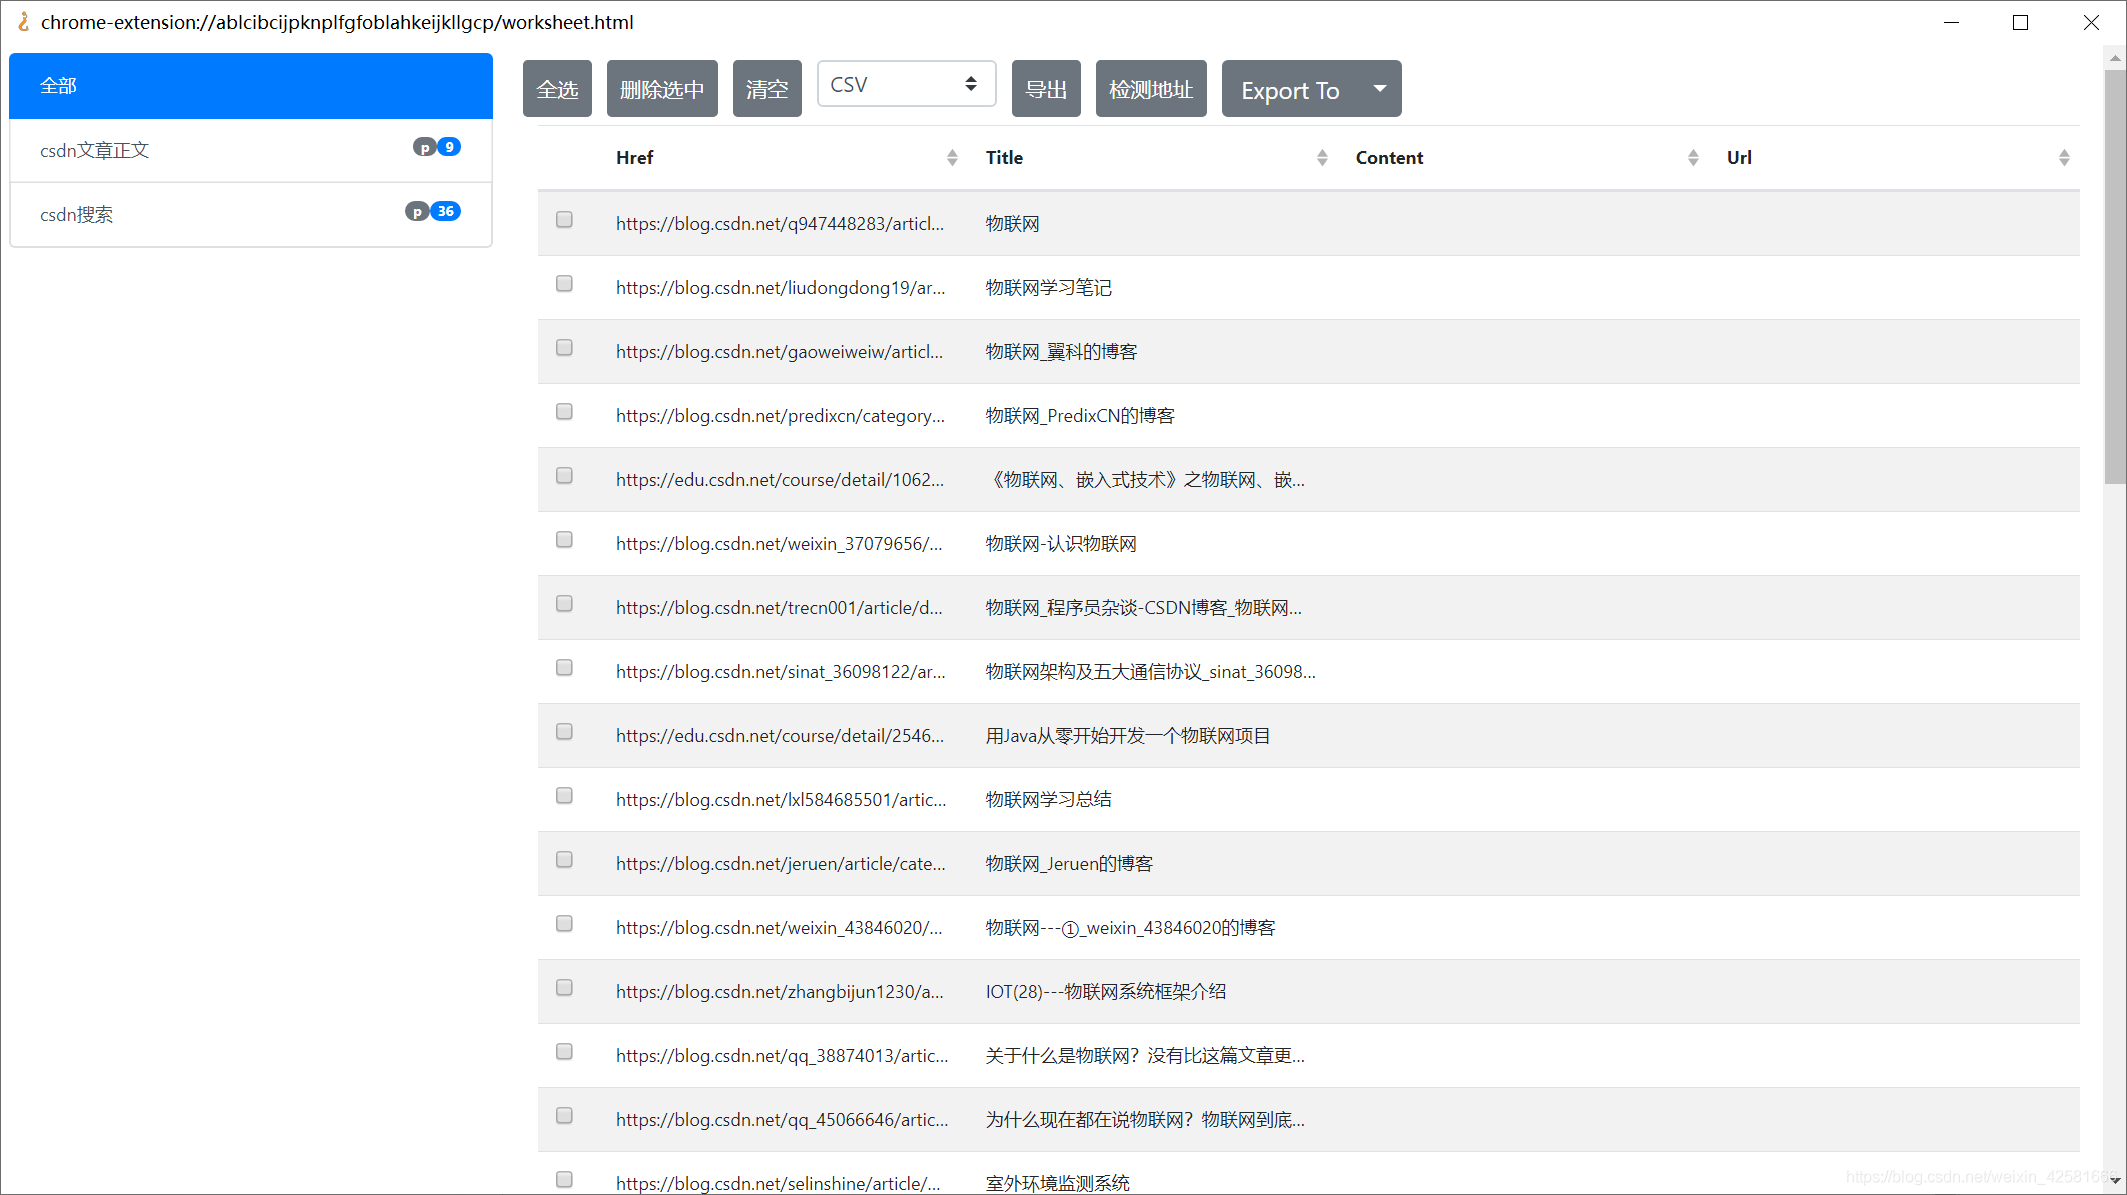Click the 检测地址 check address button
Image resolution: width=2127 pixels, height=1195 pixels.
1151,89
